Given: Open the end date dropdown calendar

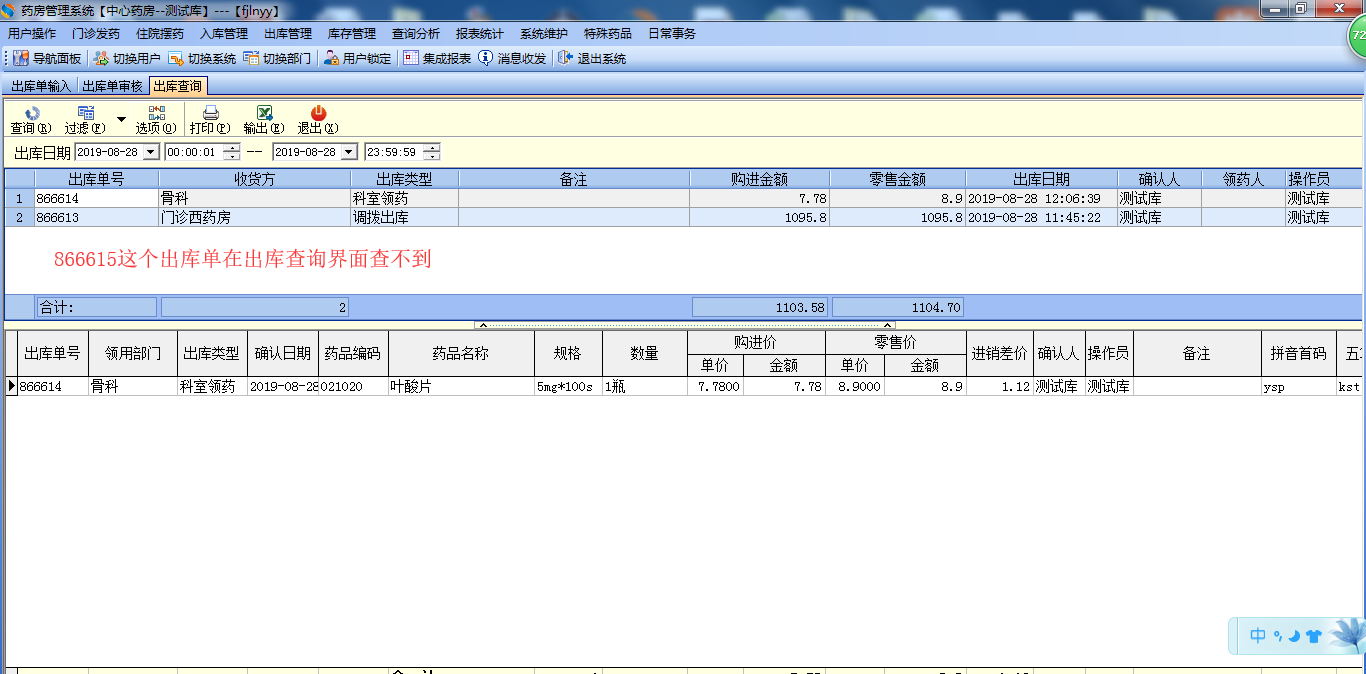Looking at the screenshot, I should click(349, 152).
